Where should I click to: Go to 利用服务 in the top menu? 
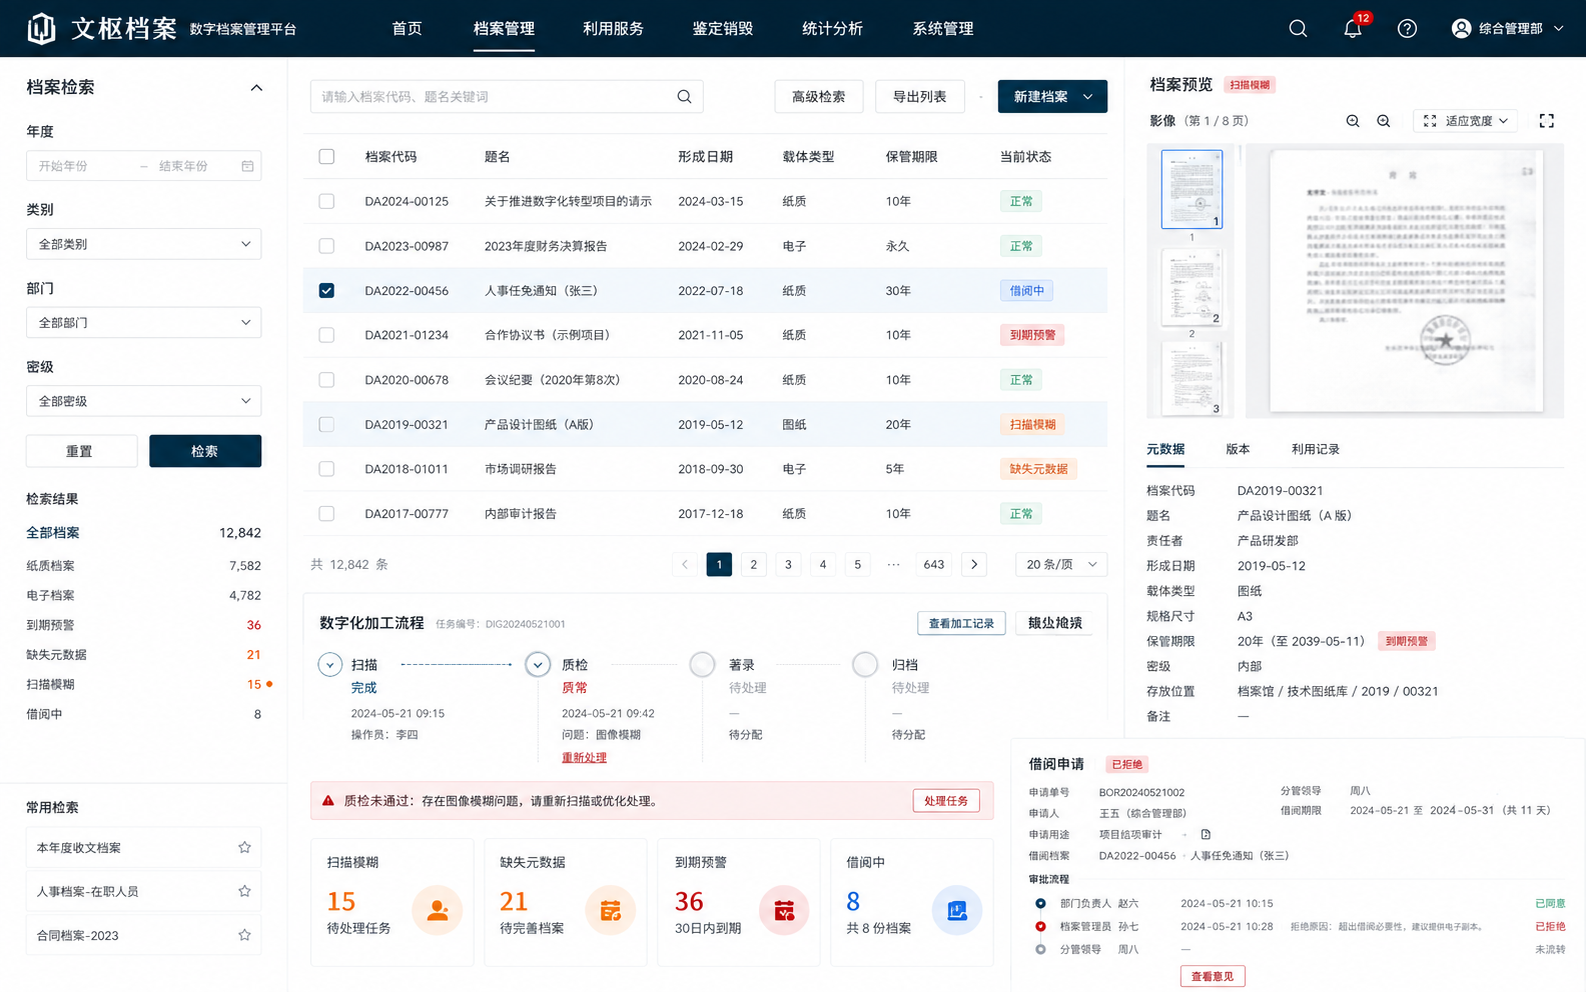pyautogui.click(x=613, y=29)
